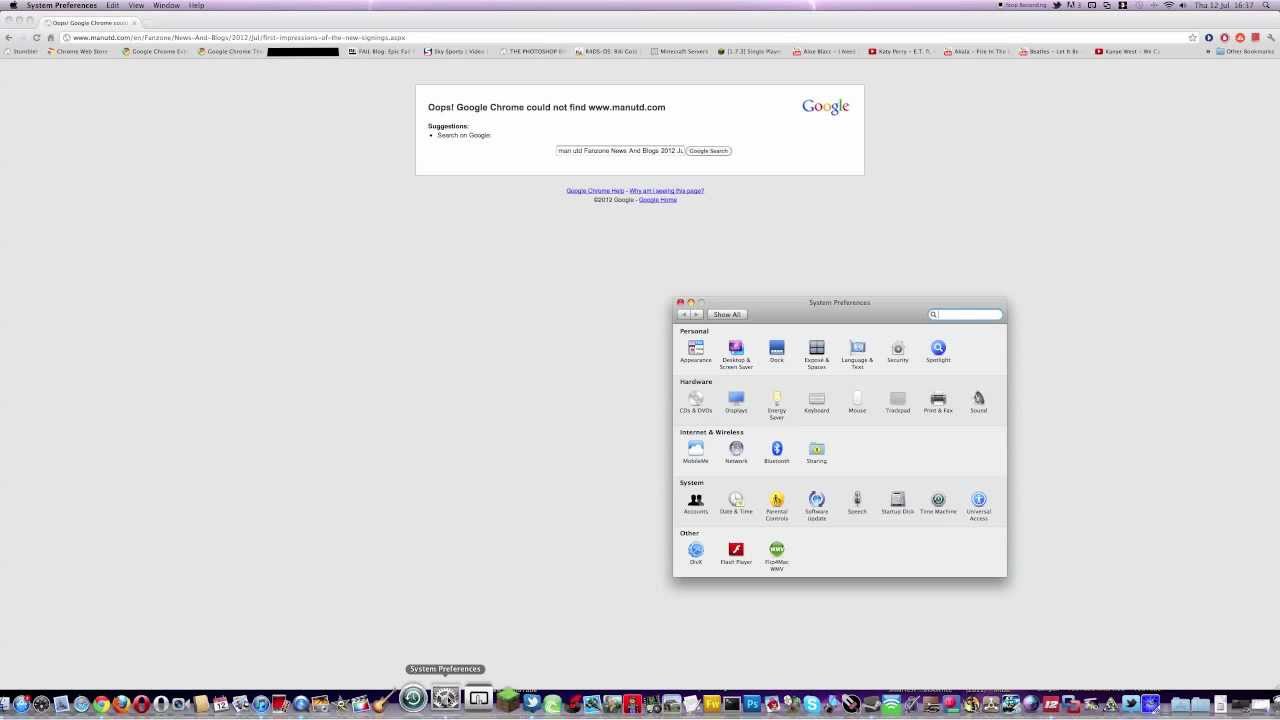The height and width of the screenshot is (720, 1280).
Task: Open the Help menu
Action: 196,5
